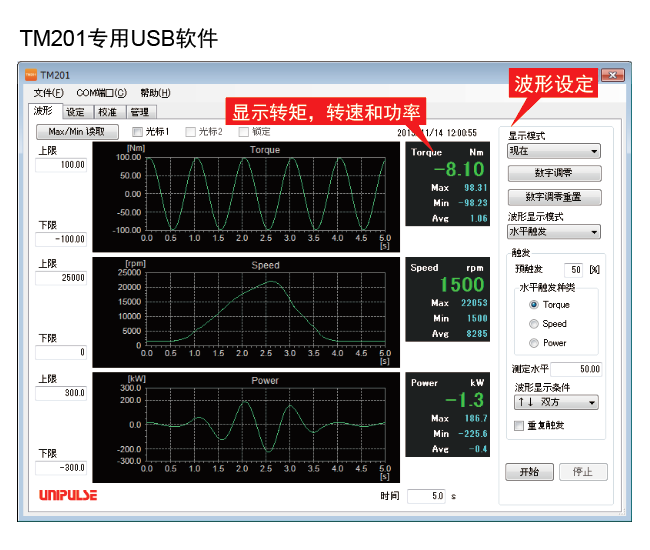This screenshot has width=650, height=550.
Task: Open the 文件(F) menu
Action: 49,93
